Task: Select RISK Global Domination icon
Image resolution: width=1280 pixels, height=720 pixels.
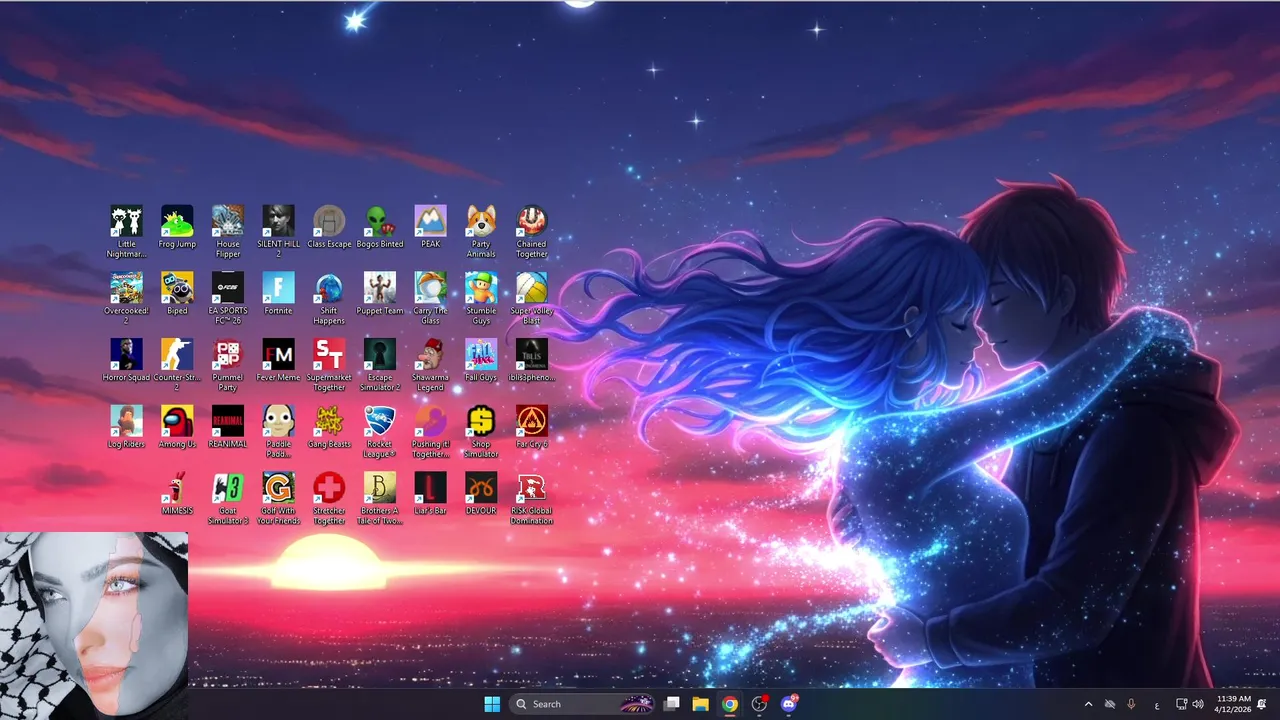Action: [531, 499]
